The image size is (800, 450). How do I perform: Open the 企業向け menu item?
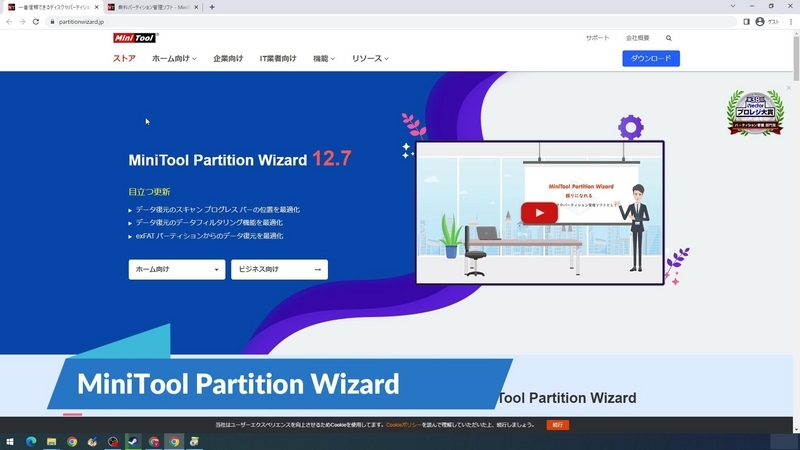(228, 59)
